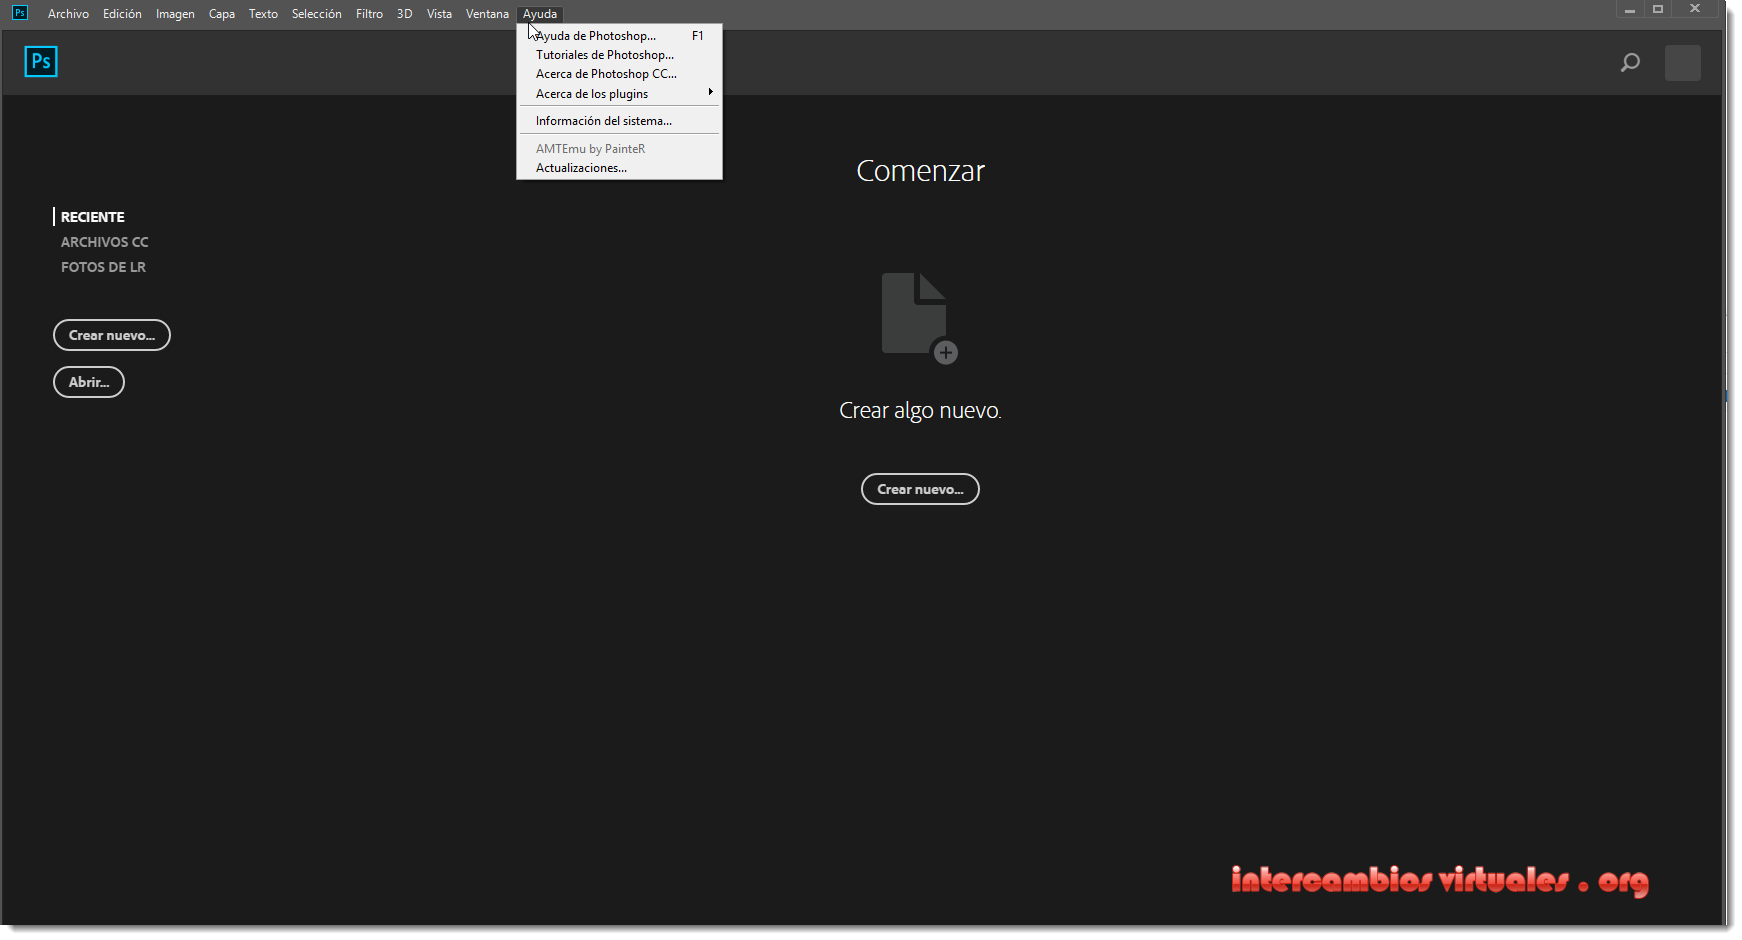Select the ARCHIVOS CC tab
Viewport: 1742px width, 940px height.
(x=104, y=242)
